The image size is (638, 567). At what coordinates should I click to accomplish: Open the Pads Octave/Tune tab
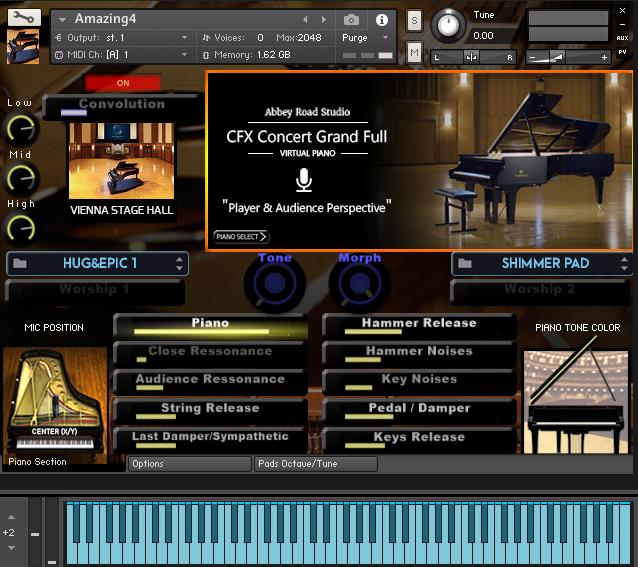click(x=315, y=464)
